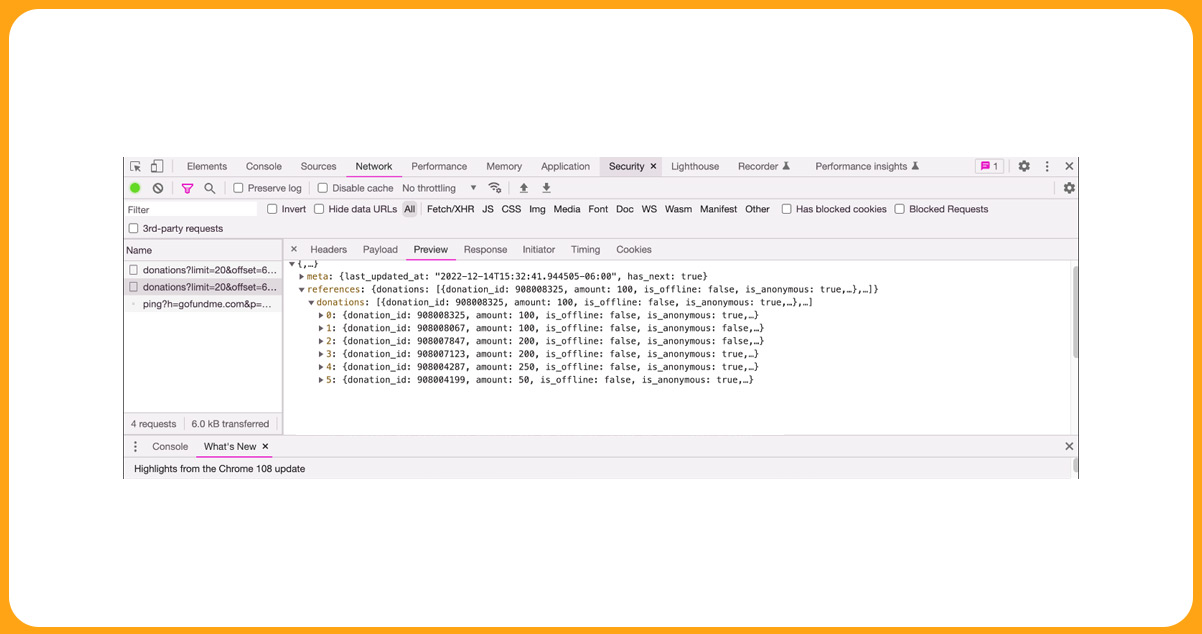Clear the network log with the block icon
Image resolution: width=1202 pixels, height=634 pixels.
point(157,188)
